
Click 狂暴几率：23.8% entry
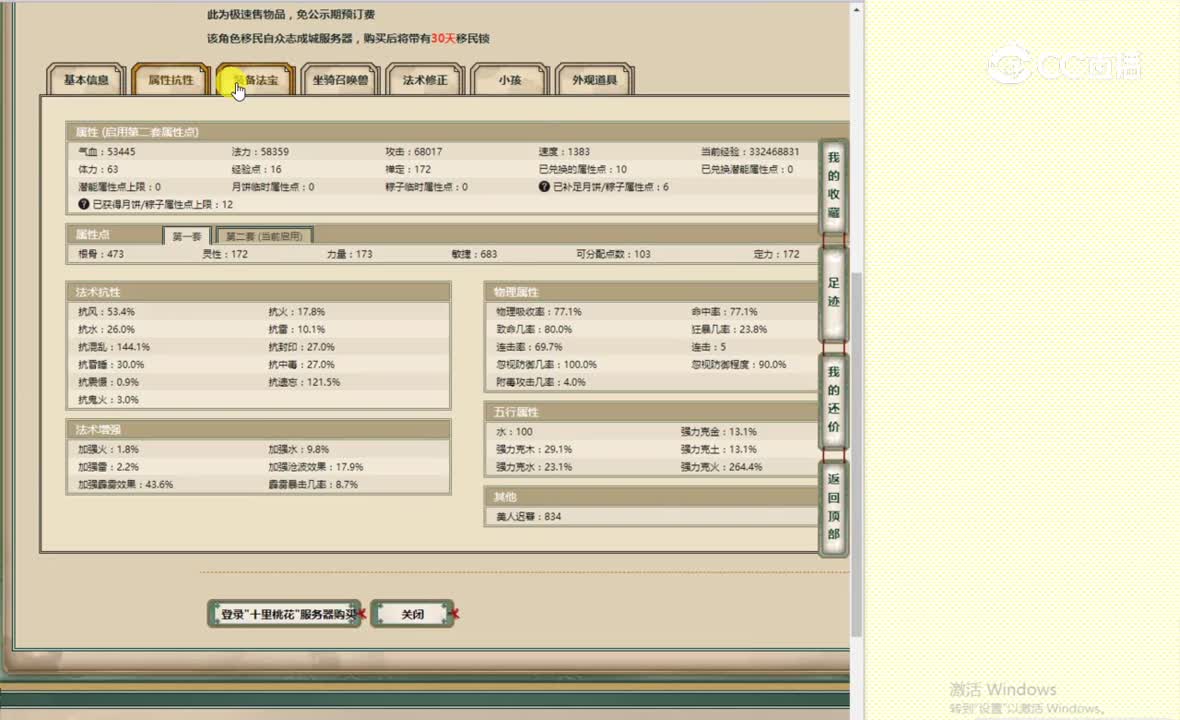pyautogui.click(x=729, y=330)
